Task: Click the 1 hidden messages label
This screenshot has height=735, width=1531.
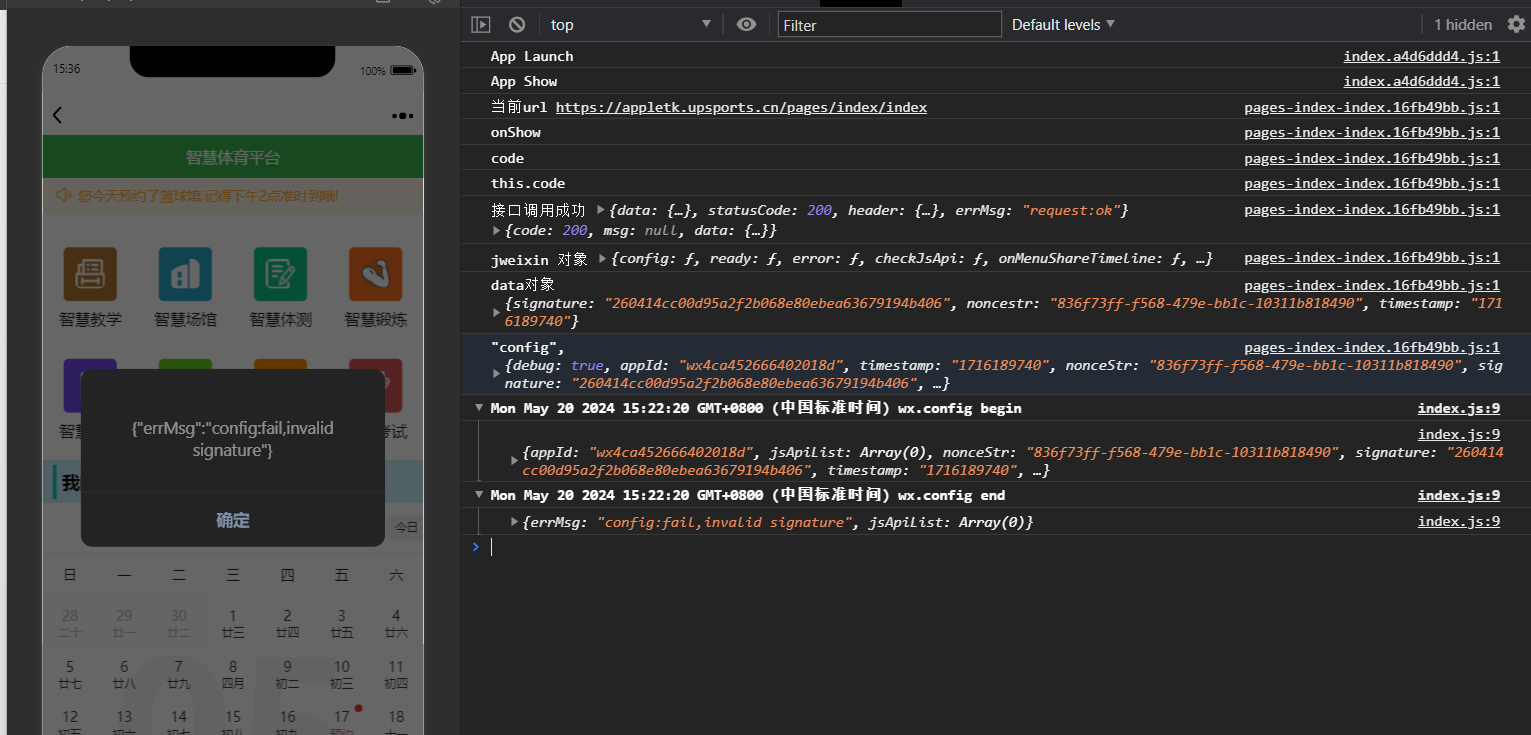Action: click(x=1463, y=24)
